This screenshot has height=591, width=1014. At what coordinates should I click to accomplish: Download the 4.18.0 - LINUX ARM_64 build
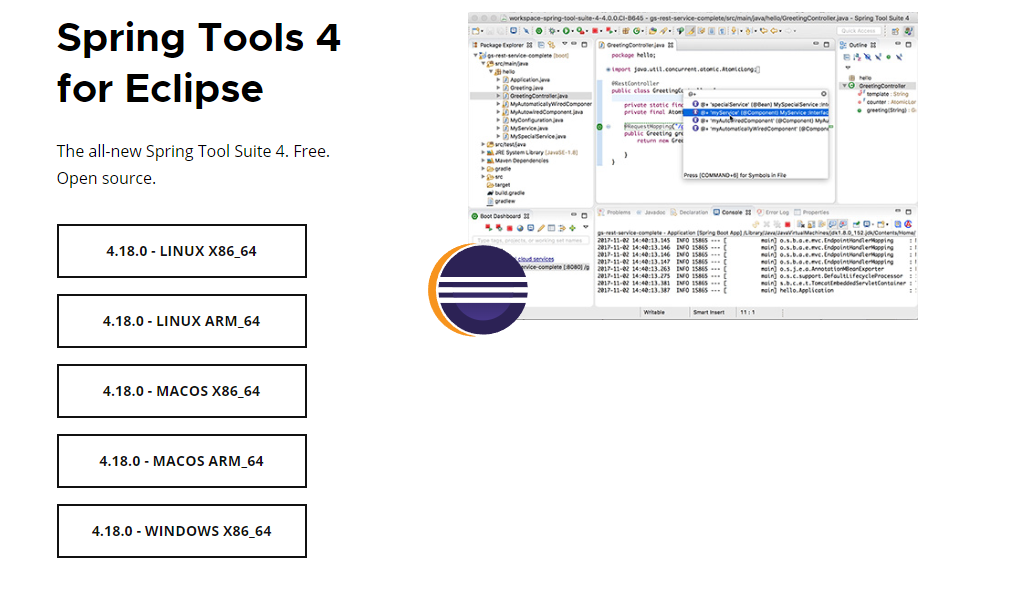point(182,321)
